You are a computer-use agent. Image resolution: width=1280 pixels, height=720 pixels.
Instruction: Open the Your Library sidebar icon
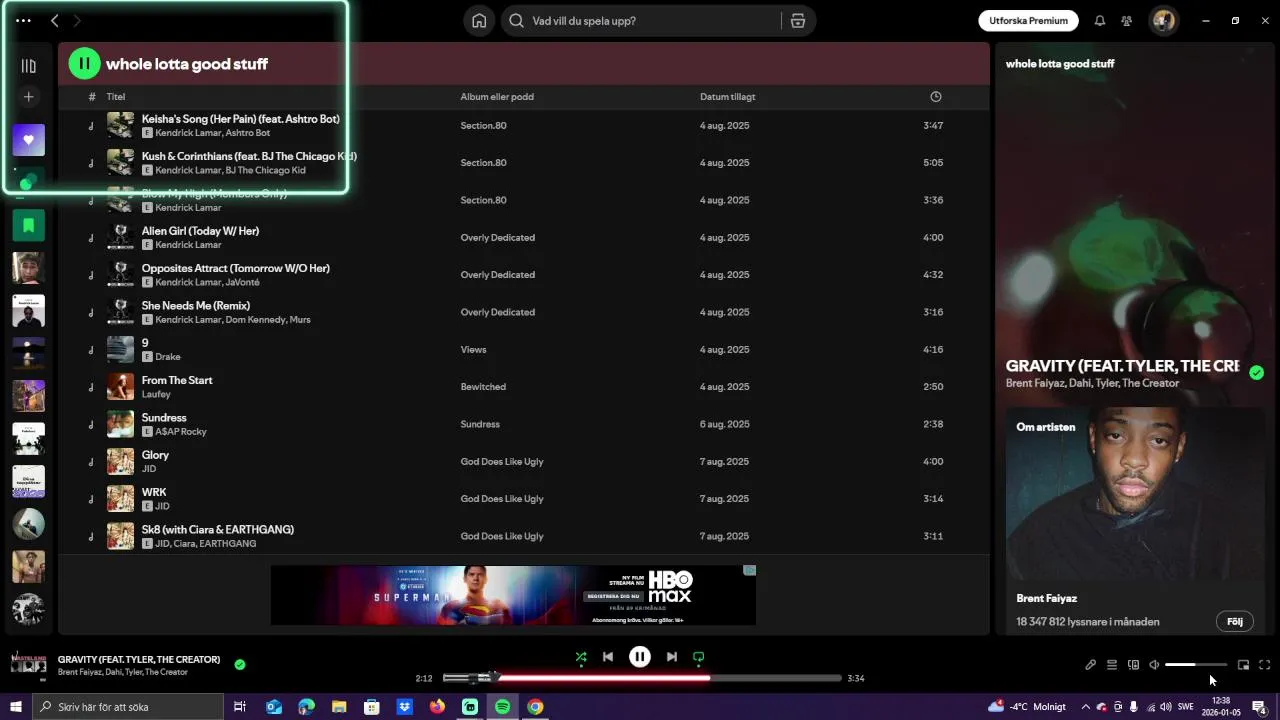[x=28, y=66]
